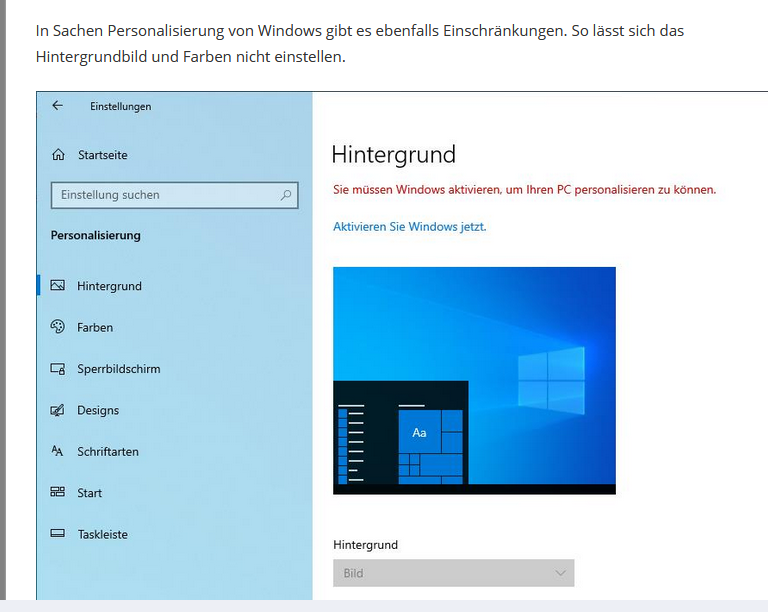The width and height of the screenshot is (768, 612).
Task: Click the chevron on the Bild dropdown
Action: 560,573
